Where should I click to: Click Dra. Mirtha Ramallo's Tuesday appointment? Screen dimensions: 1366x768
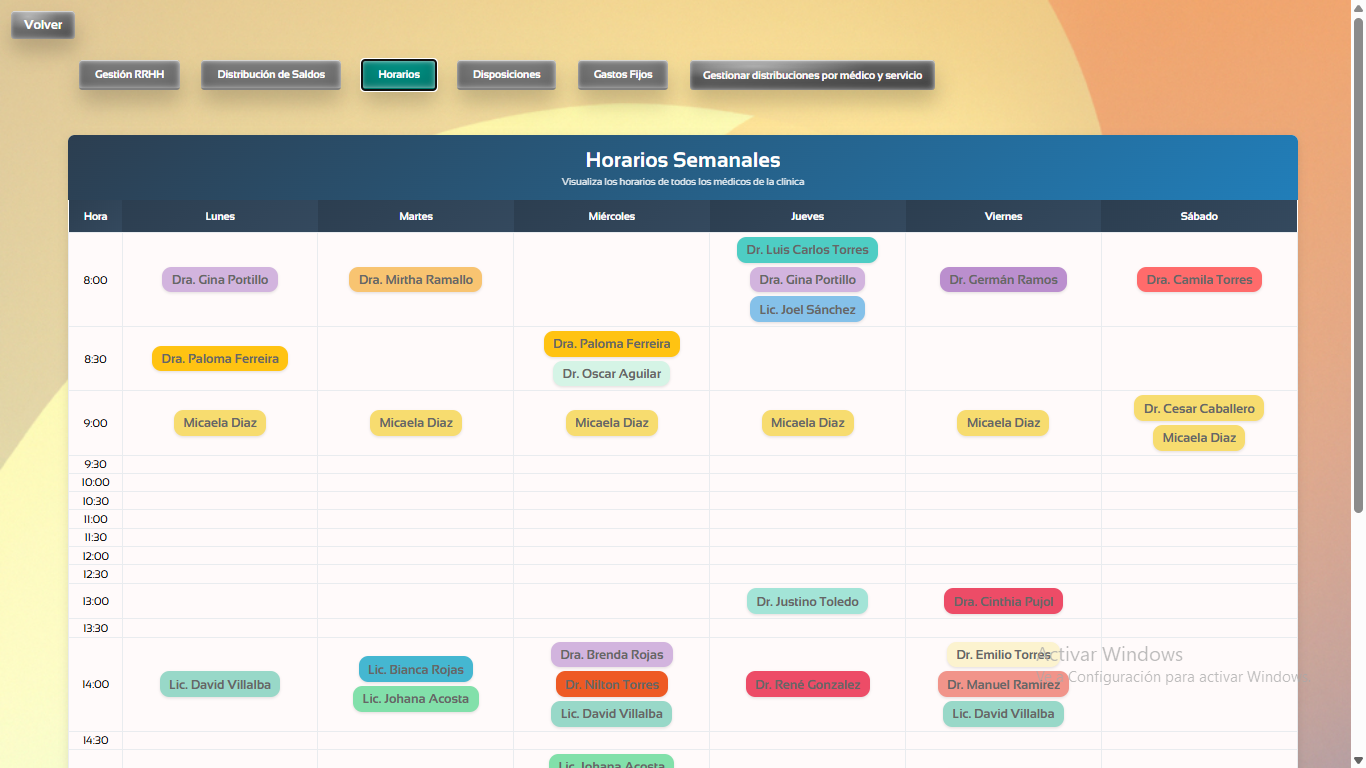(x=415, y=280)
